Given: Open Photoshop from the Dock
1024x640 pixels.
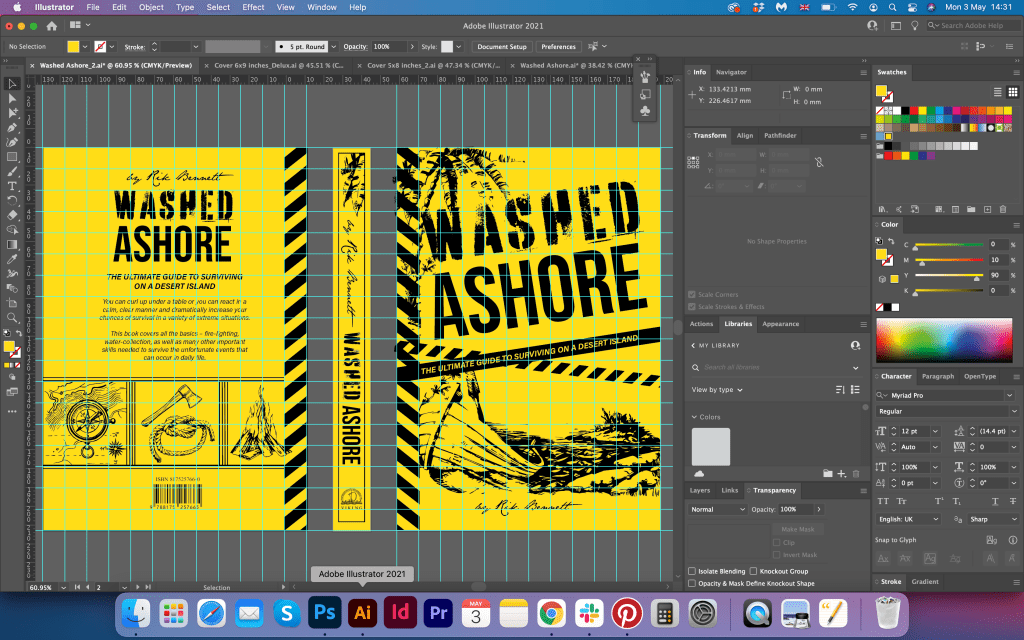Looking at the screenshot, I should (x=323, y=611).
